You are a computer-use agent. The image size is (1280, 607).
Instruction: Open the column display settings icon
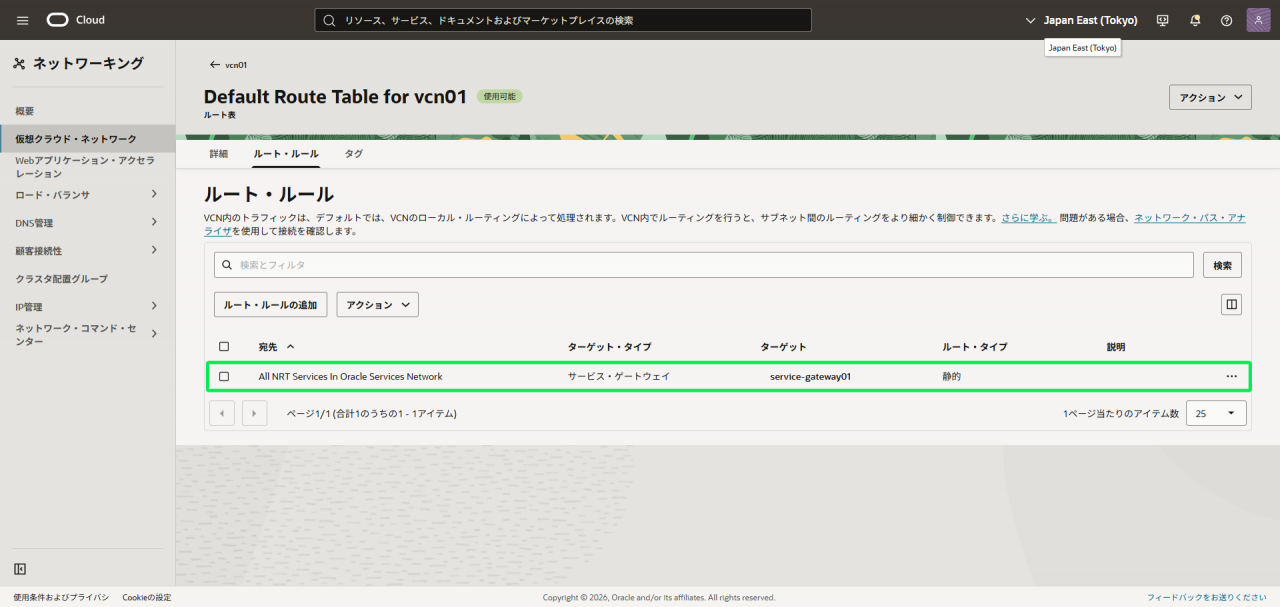point(1232,304)
